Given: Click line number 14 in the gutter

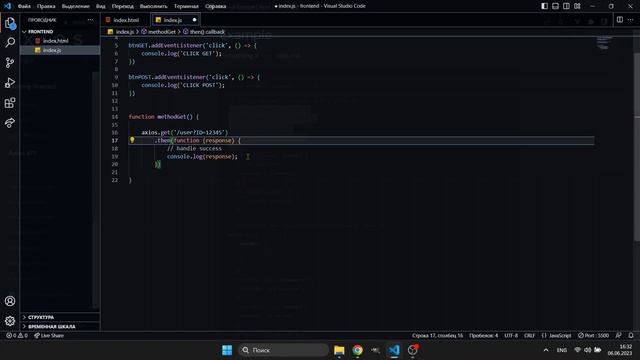Looking at the screenshot, I should 115,117.
